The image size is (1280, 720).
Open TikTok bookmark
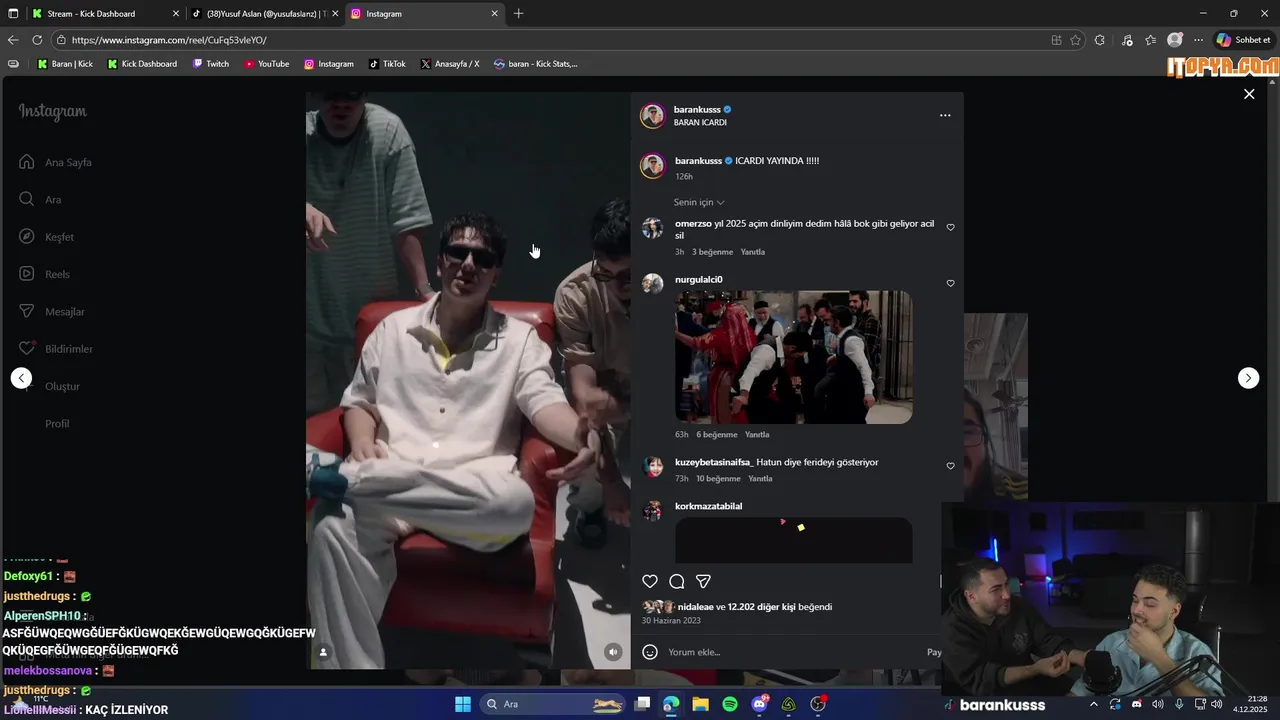(387, 64)
